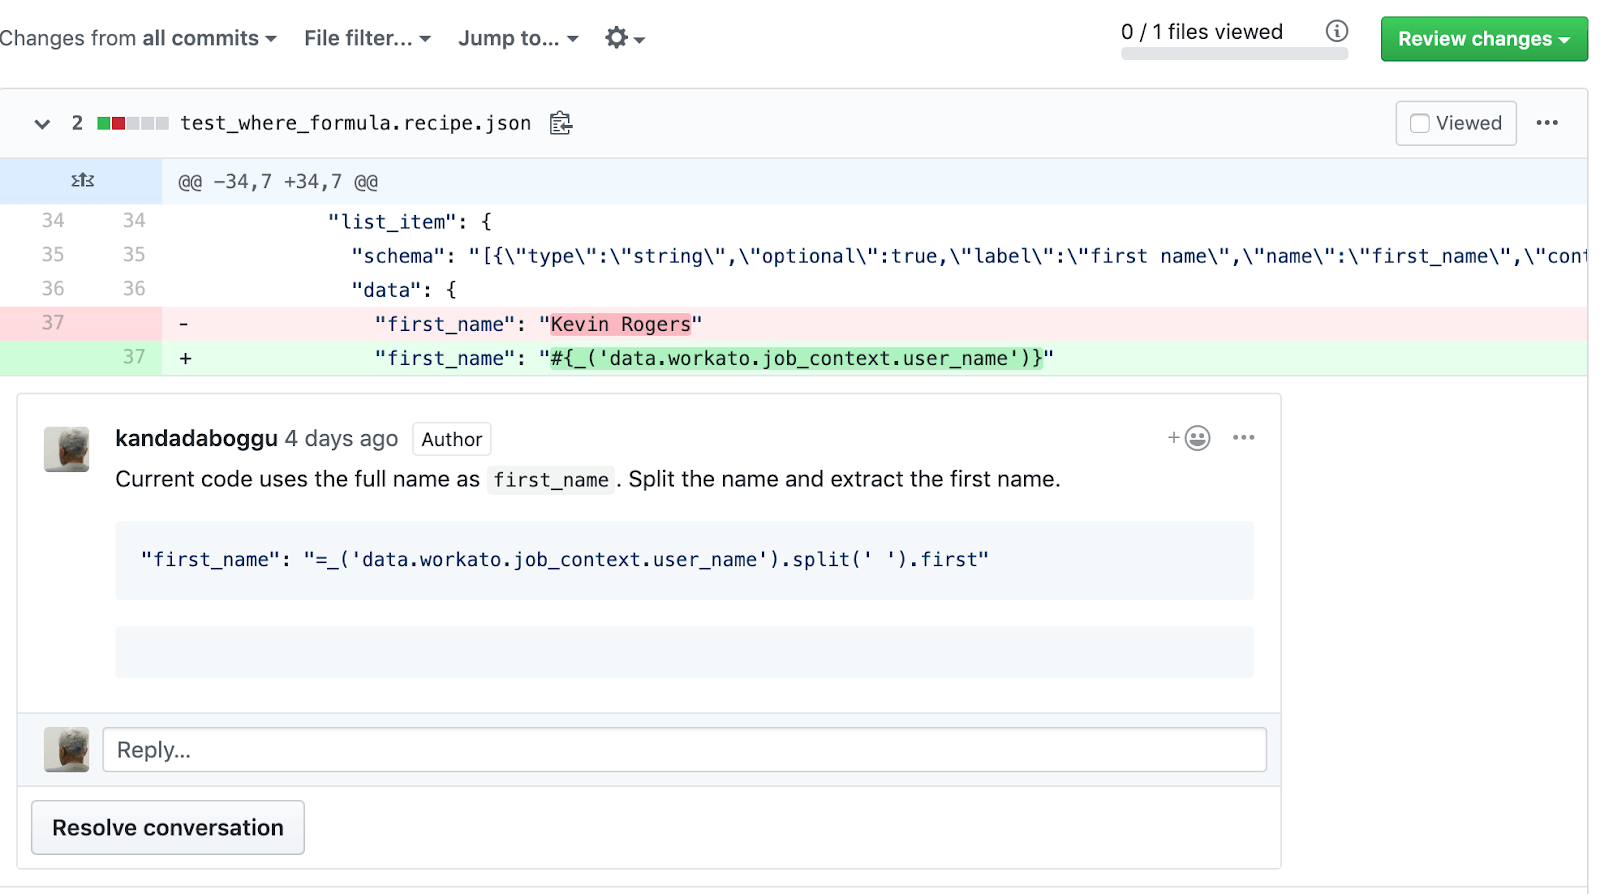Click in the Reply text field
1600x894 pixels.
pyautogui.click(x=684, y=750)
